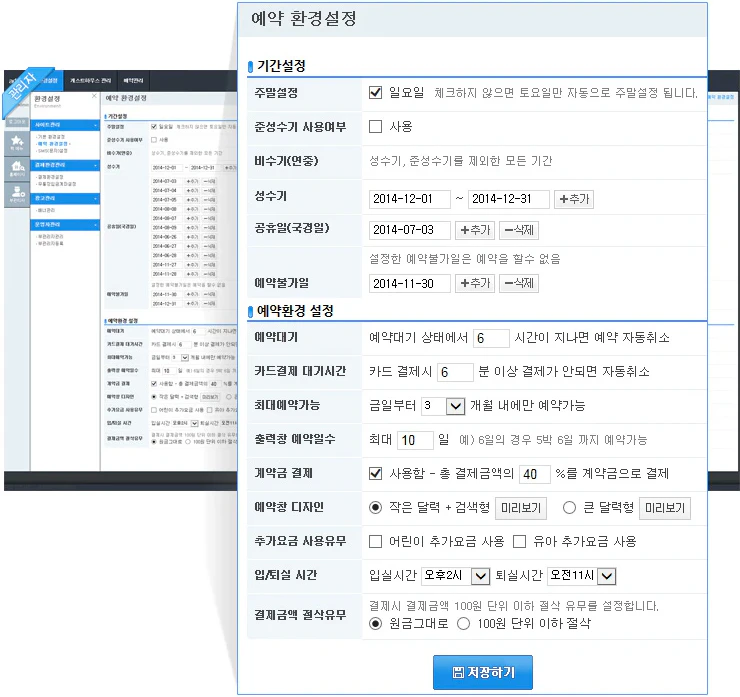Click the 공휴일 date field 2014-07-03

coord(410,230)
